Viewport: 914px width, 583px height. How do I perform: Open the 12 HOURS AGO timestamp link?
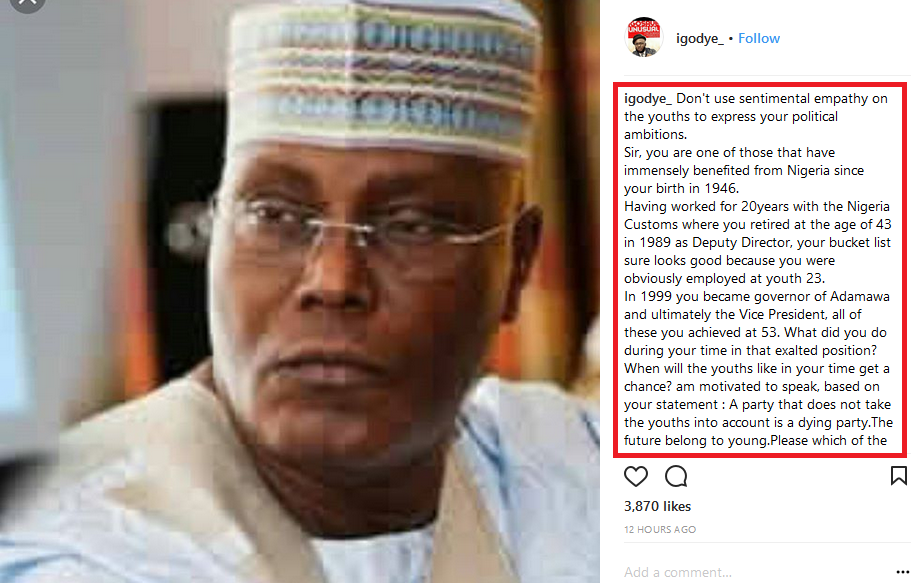point(660,529)
